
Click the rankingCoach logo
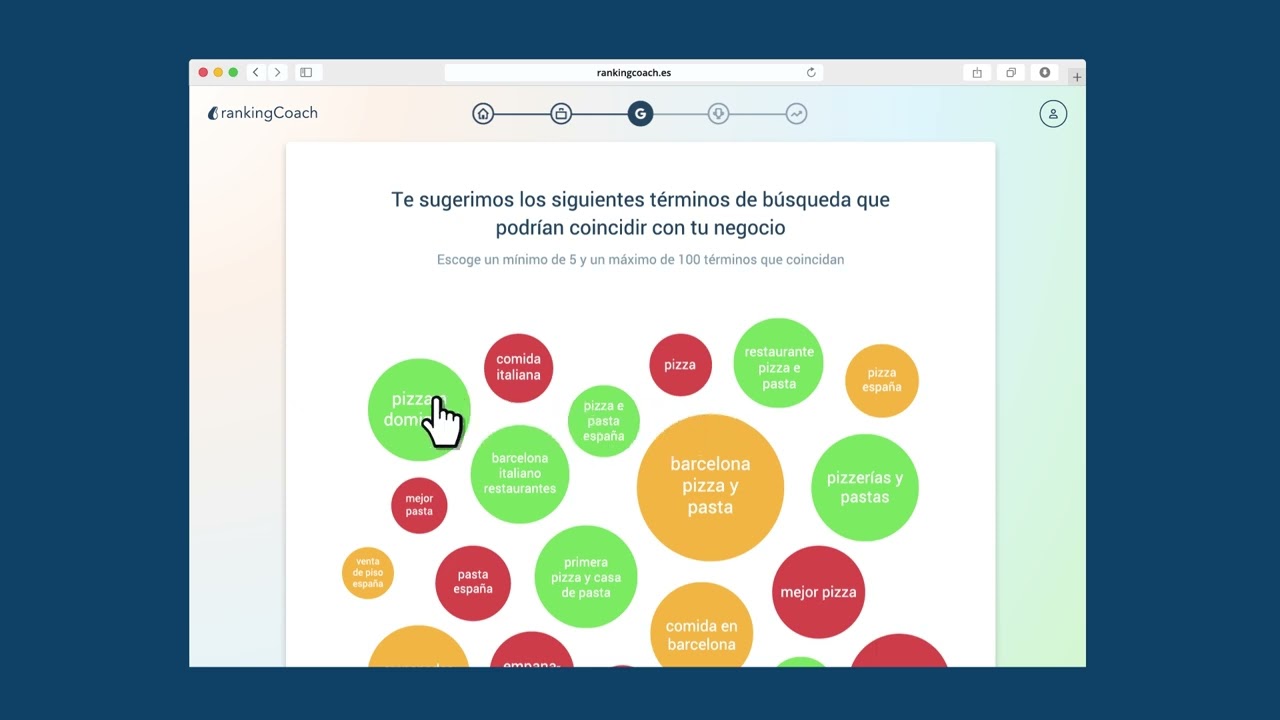[262, 113]
